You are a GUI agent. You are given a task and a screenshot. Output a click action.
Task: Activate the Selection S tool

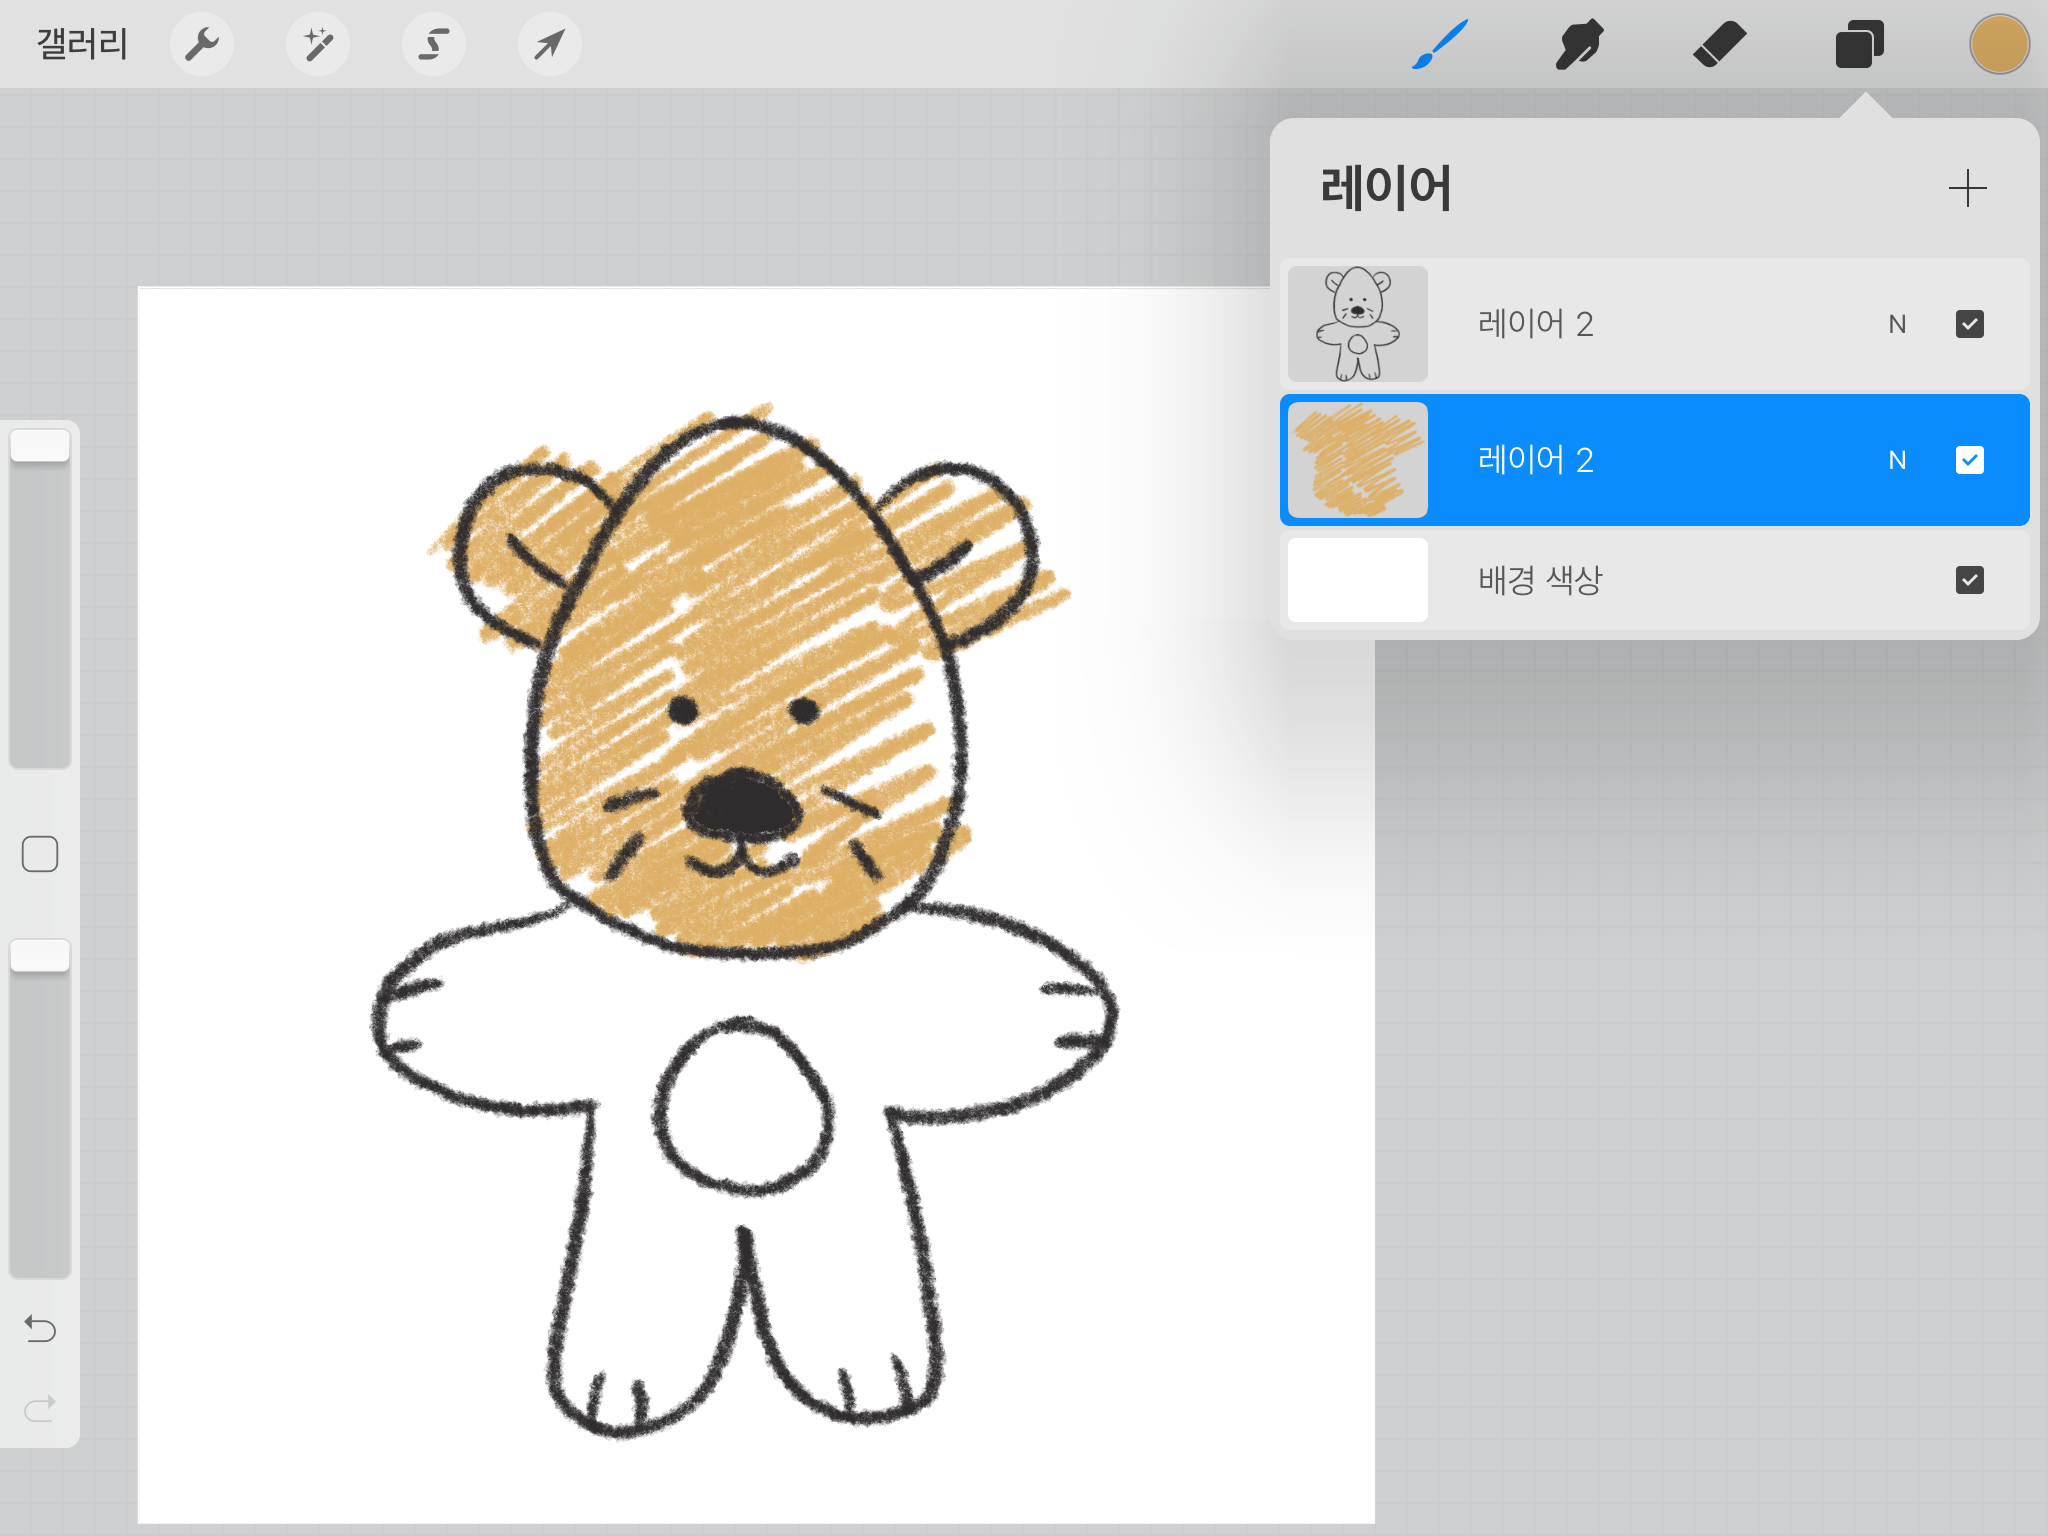click(x=434, y=44)
